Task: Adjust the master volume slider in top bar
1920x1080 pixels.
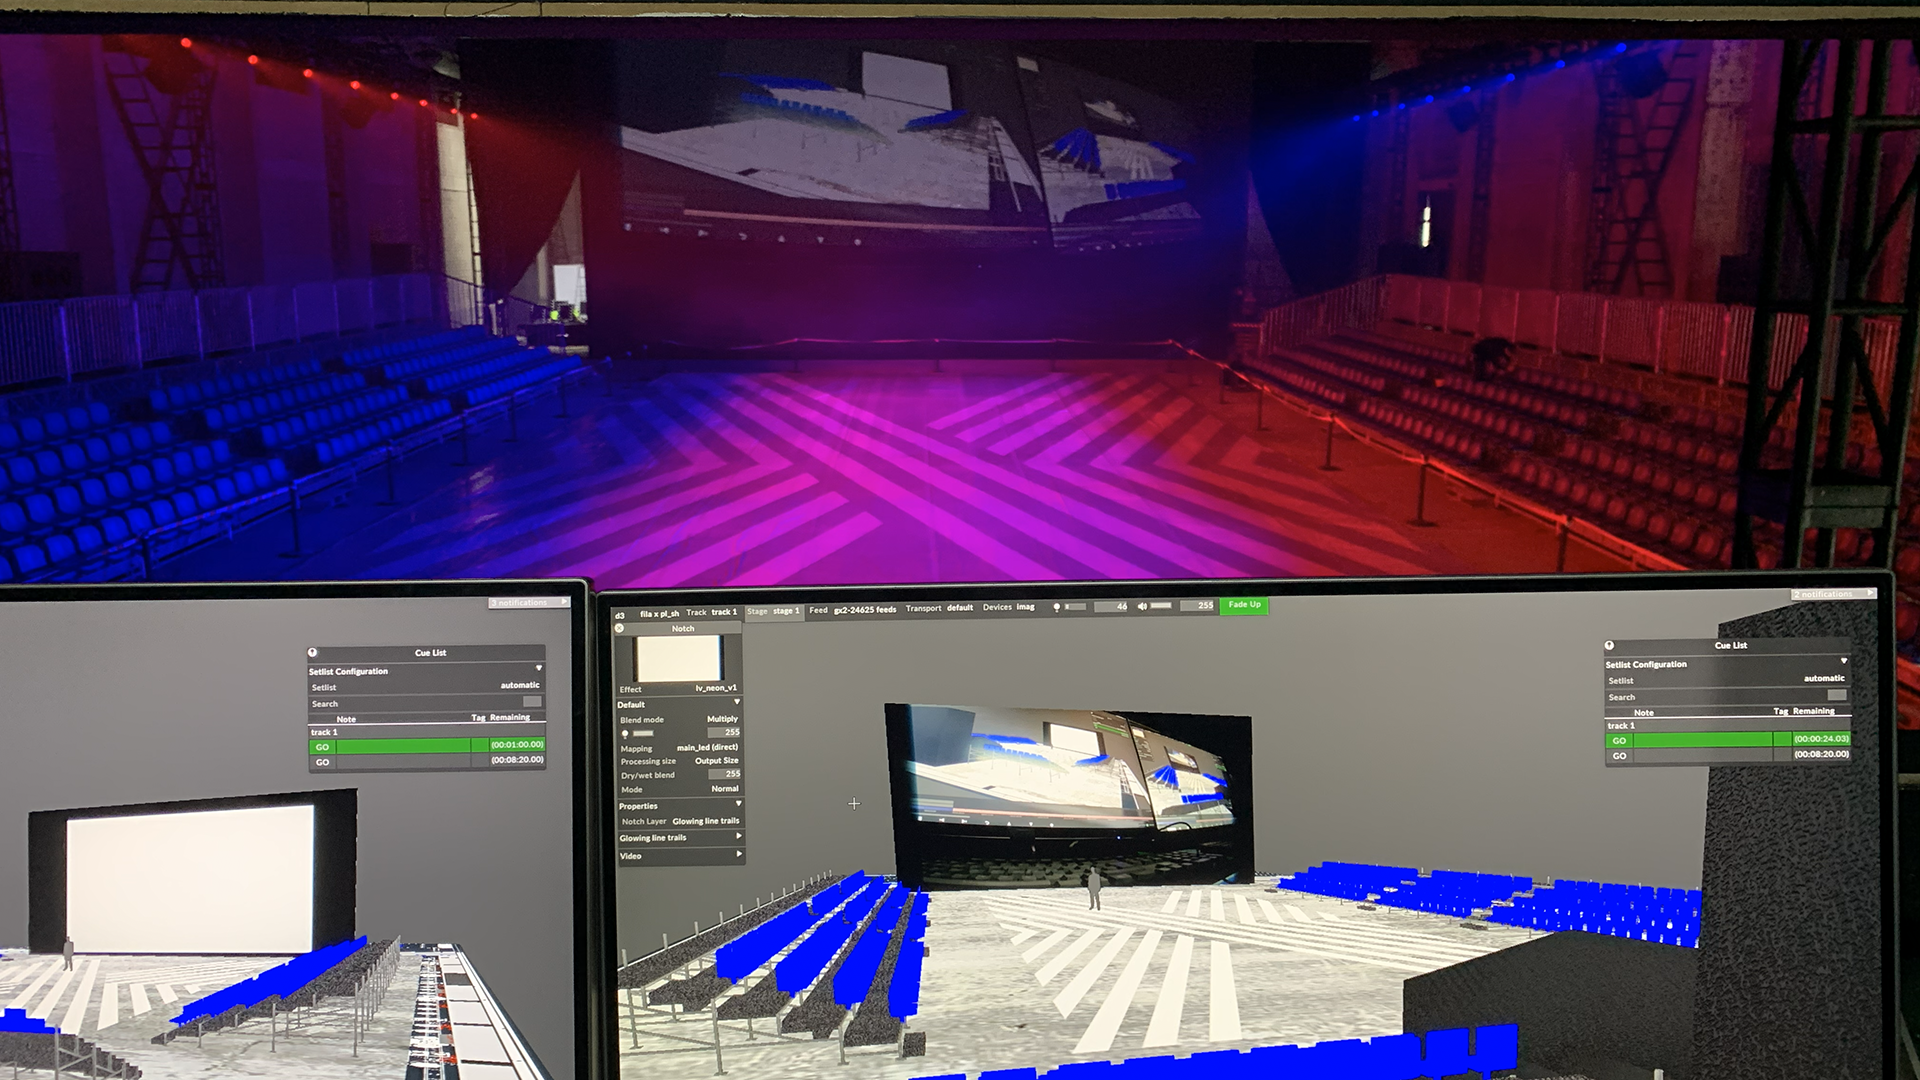Action: pyautogui.click(x=1161, y=606)
